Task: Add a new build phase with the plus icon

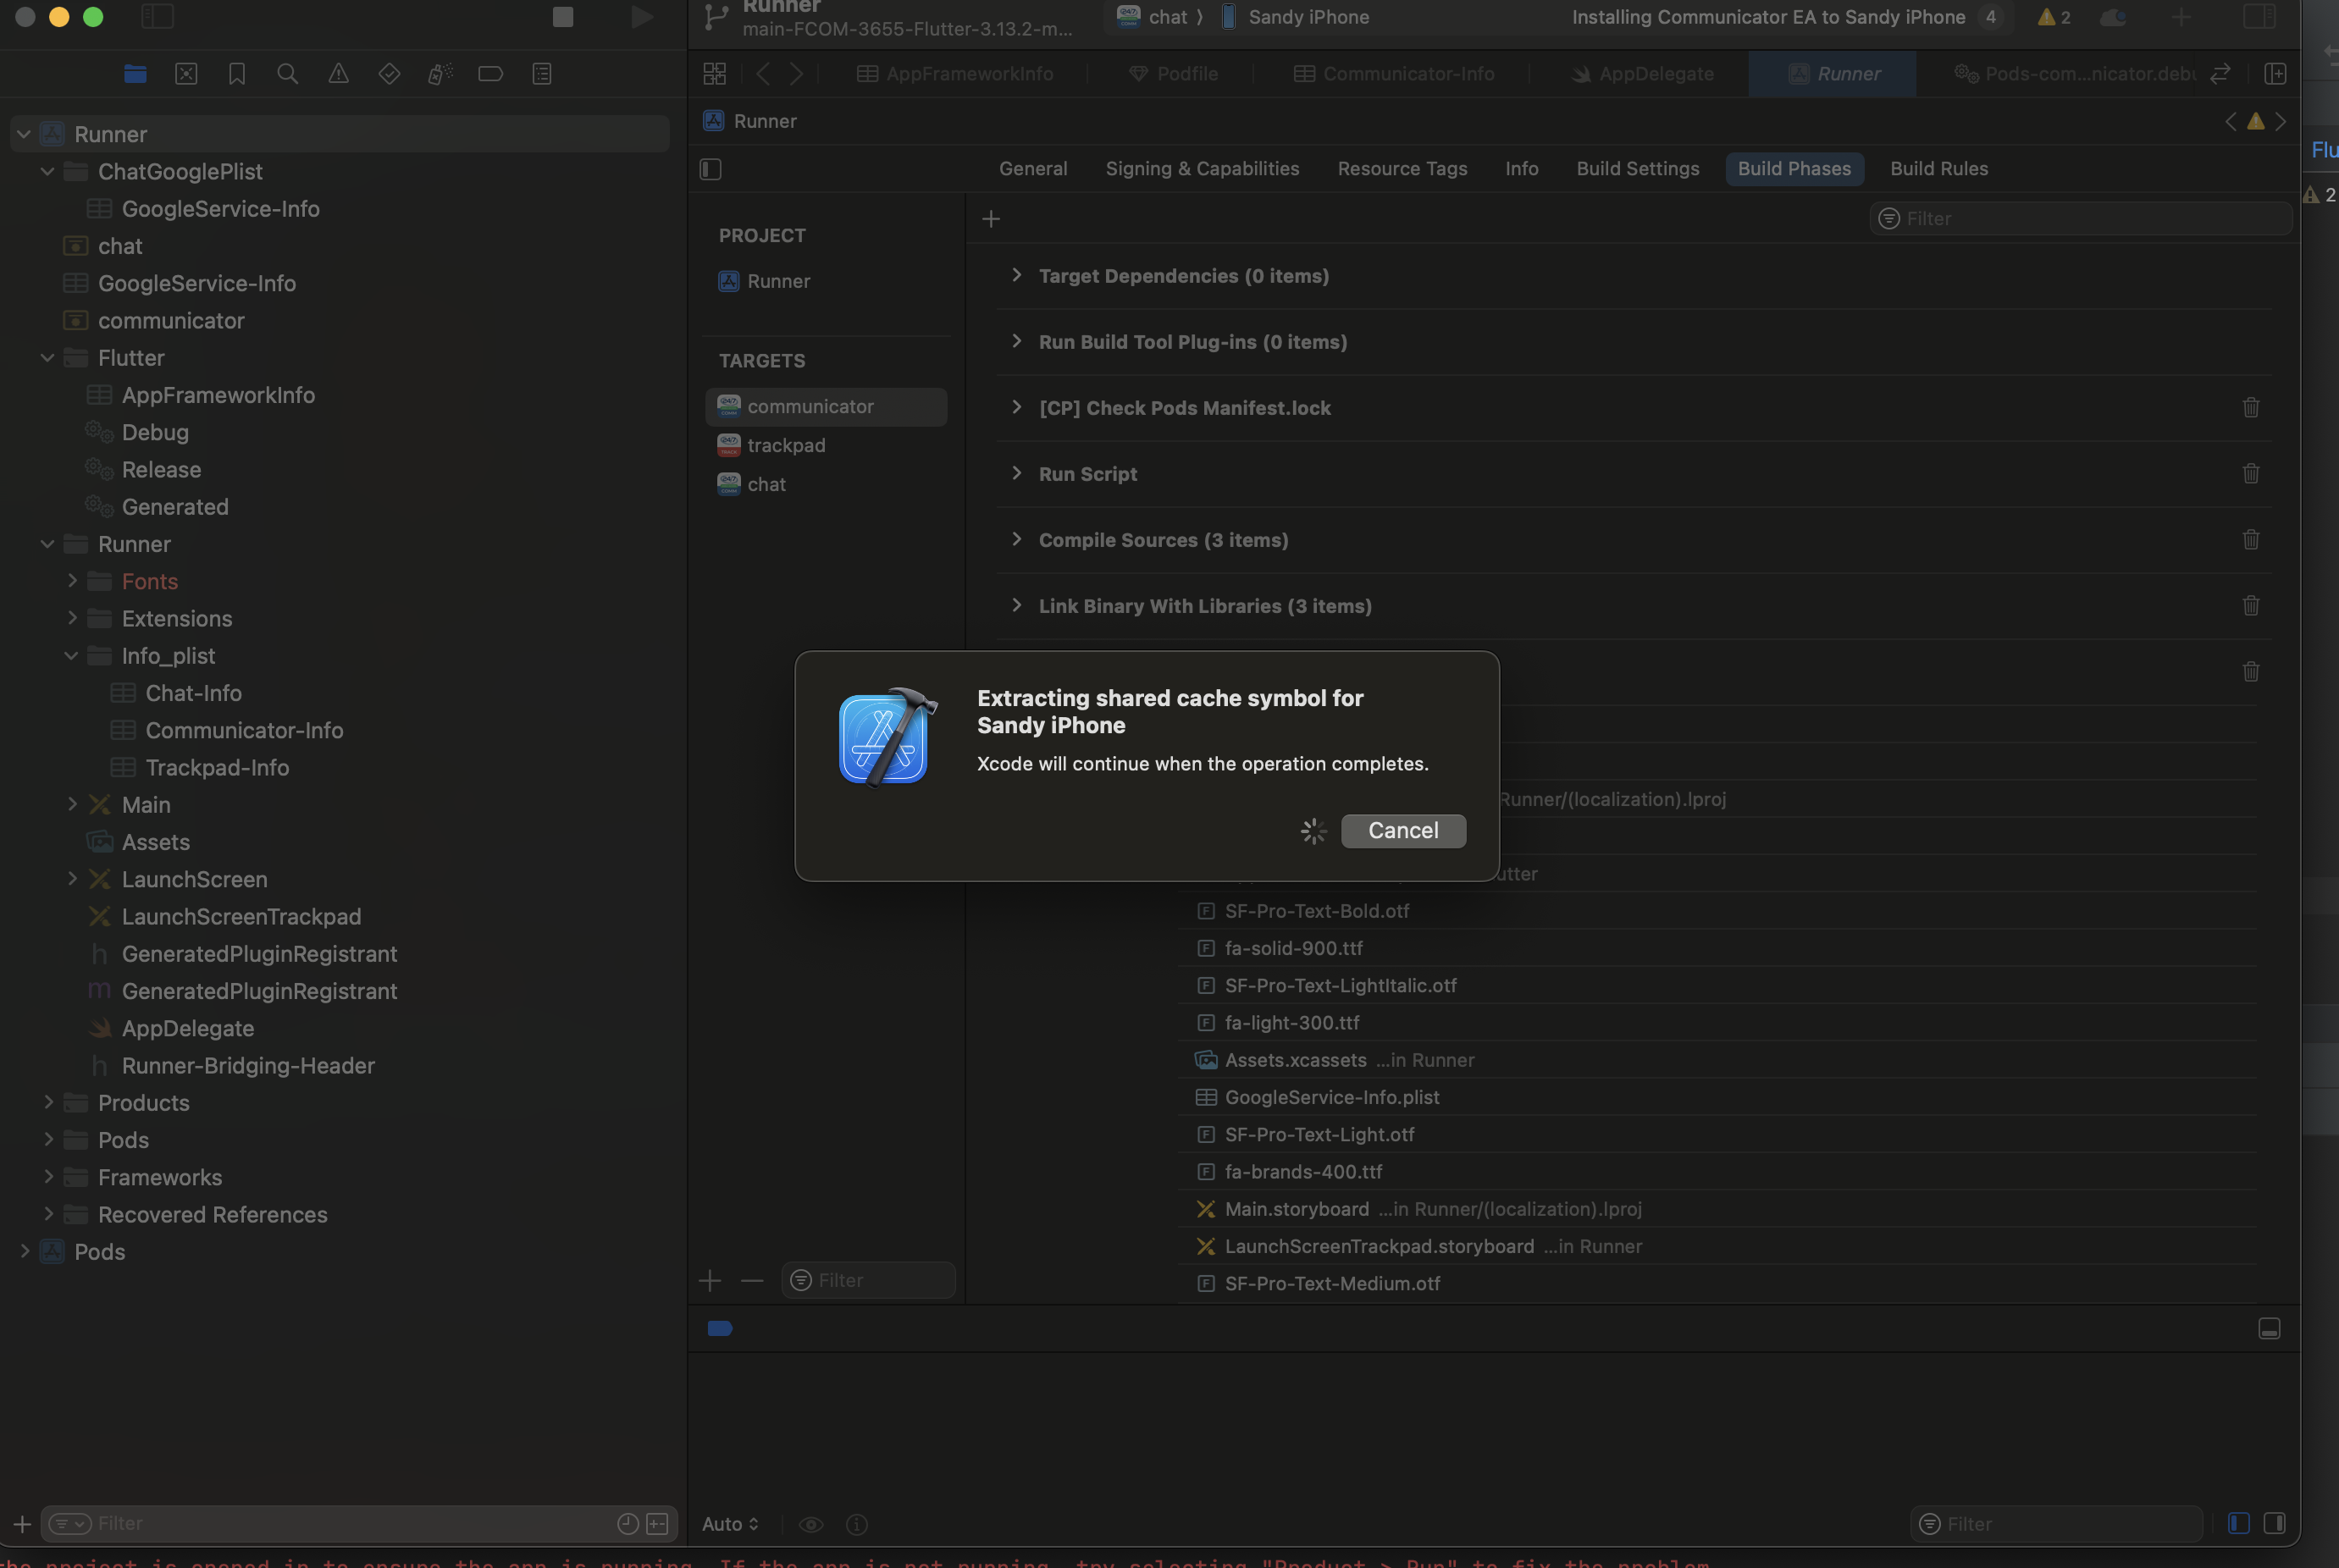Action: tap(991, 219)
